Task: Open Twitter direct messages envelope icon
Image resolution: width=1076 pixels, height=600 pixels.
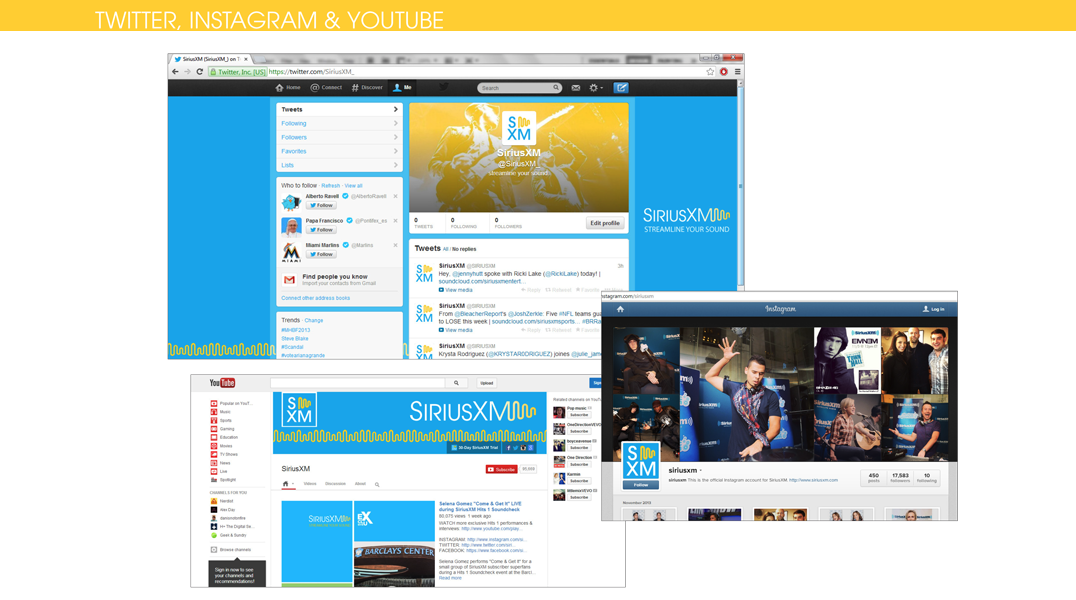Action: (x=576, y=88)
